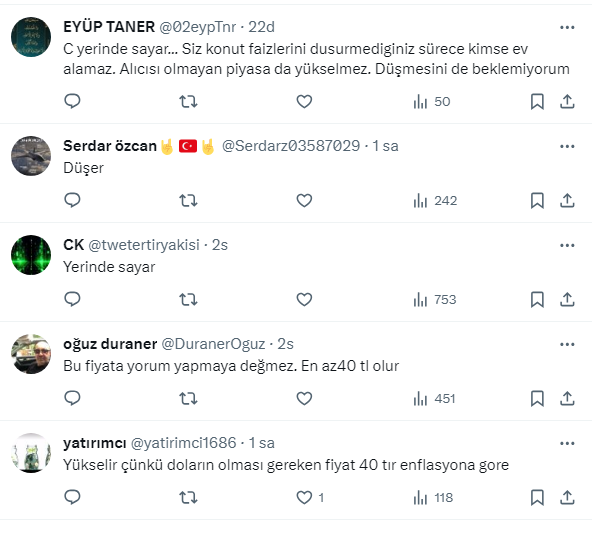609x537 pixels.
Task: Share EYÜP TANER's tweet
Action: point(567,101)
